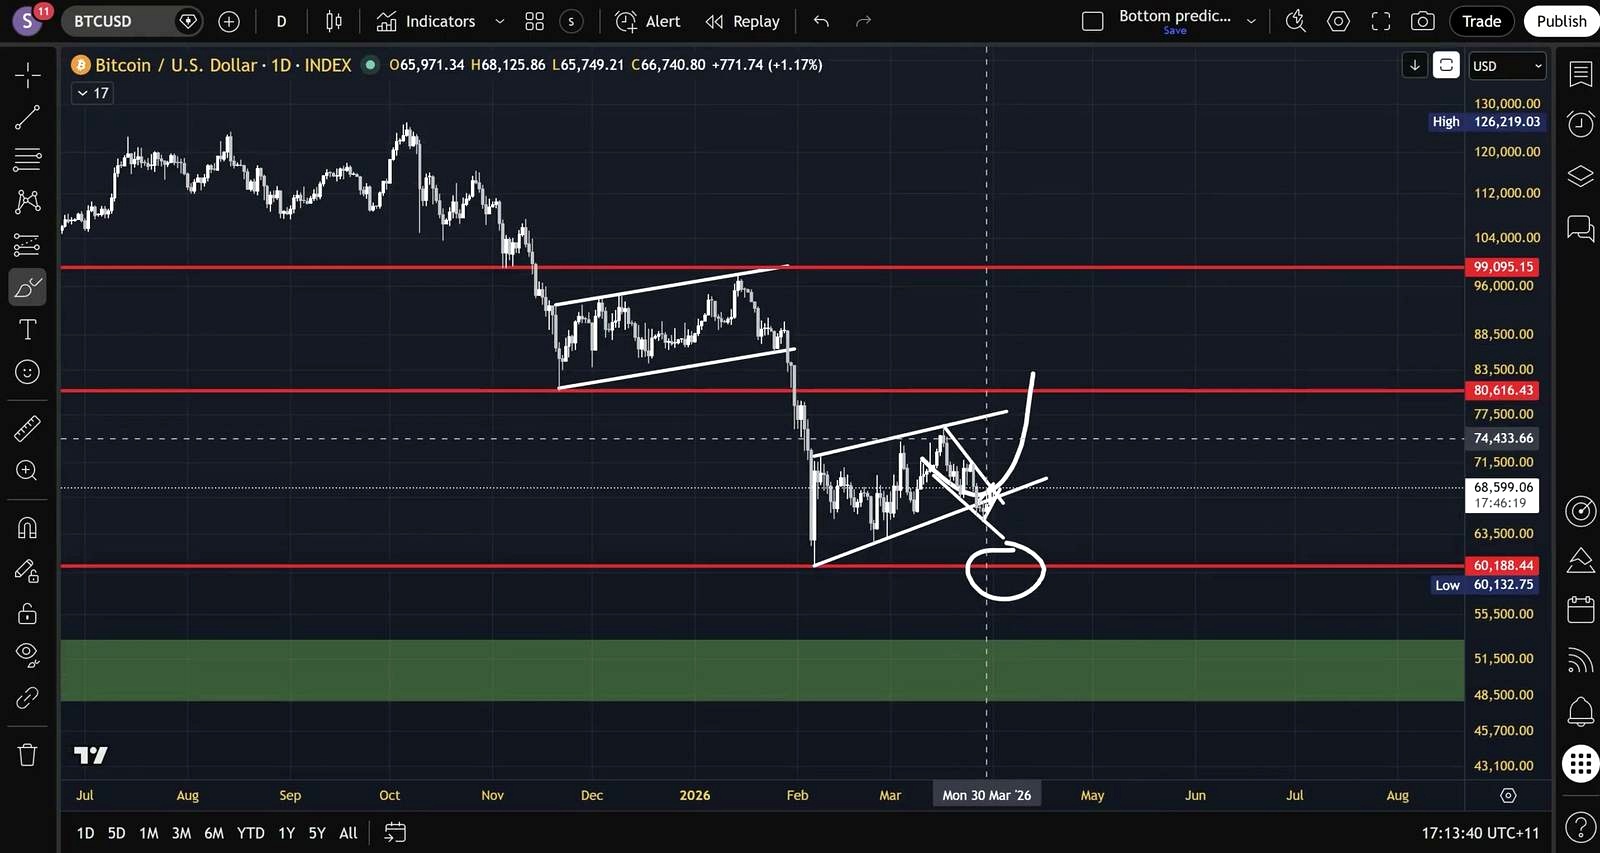
Task: Select the zoom in tool
Action: 28,471
